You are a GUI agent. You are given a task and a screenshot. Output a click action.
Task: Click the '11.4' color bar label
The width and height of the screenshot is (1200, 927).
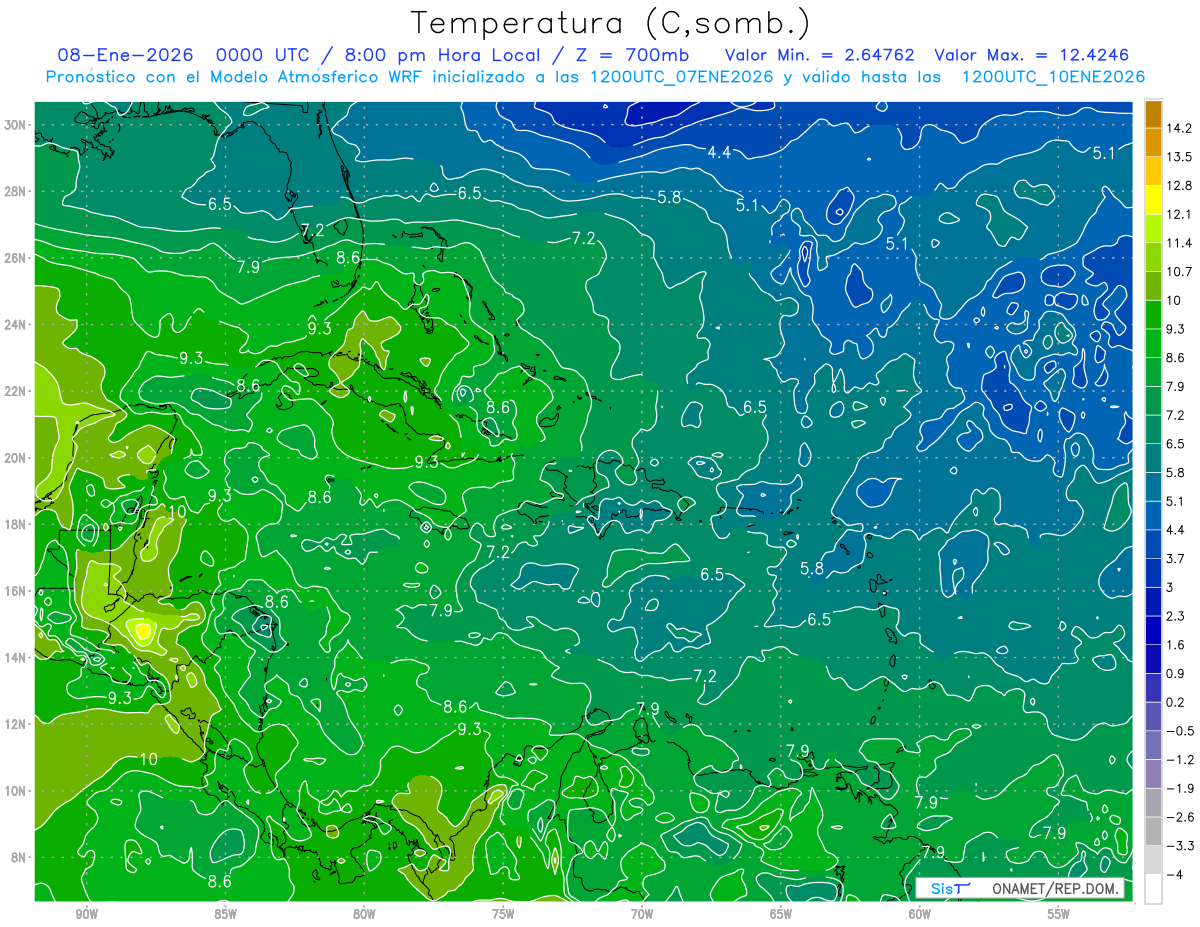(1178, 243)
